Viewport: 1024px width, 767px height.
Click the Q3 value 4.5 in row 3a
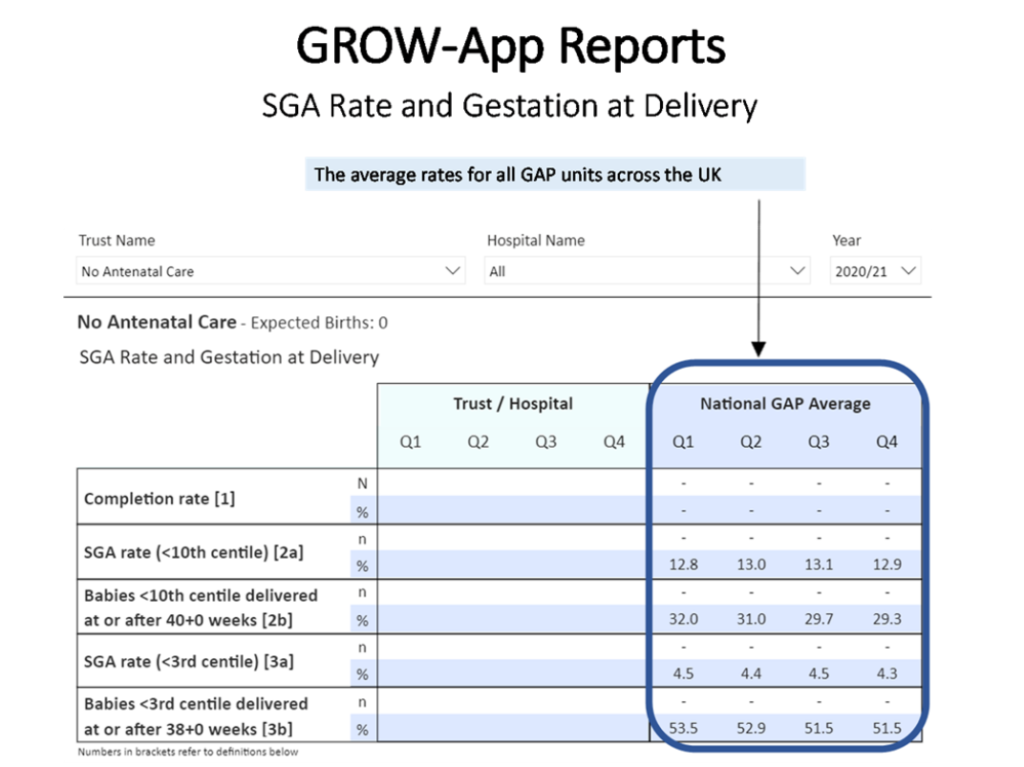click(x=819, y=674)
